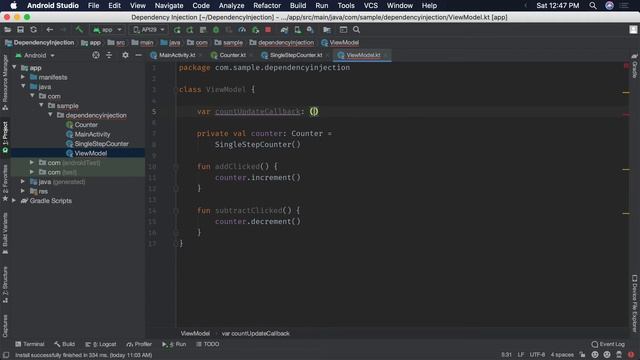This screenshot has height=360, width=640.
Task: Click the Sync/Reload from disk icon
Action: tap(33, 30)
